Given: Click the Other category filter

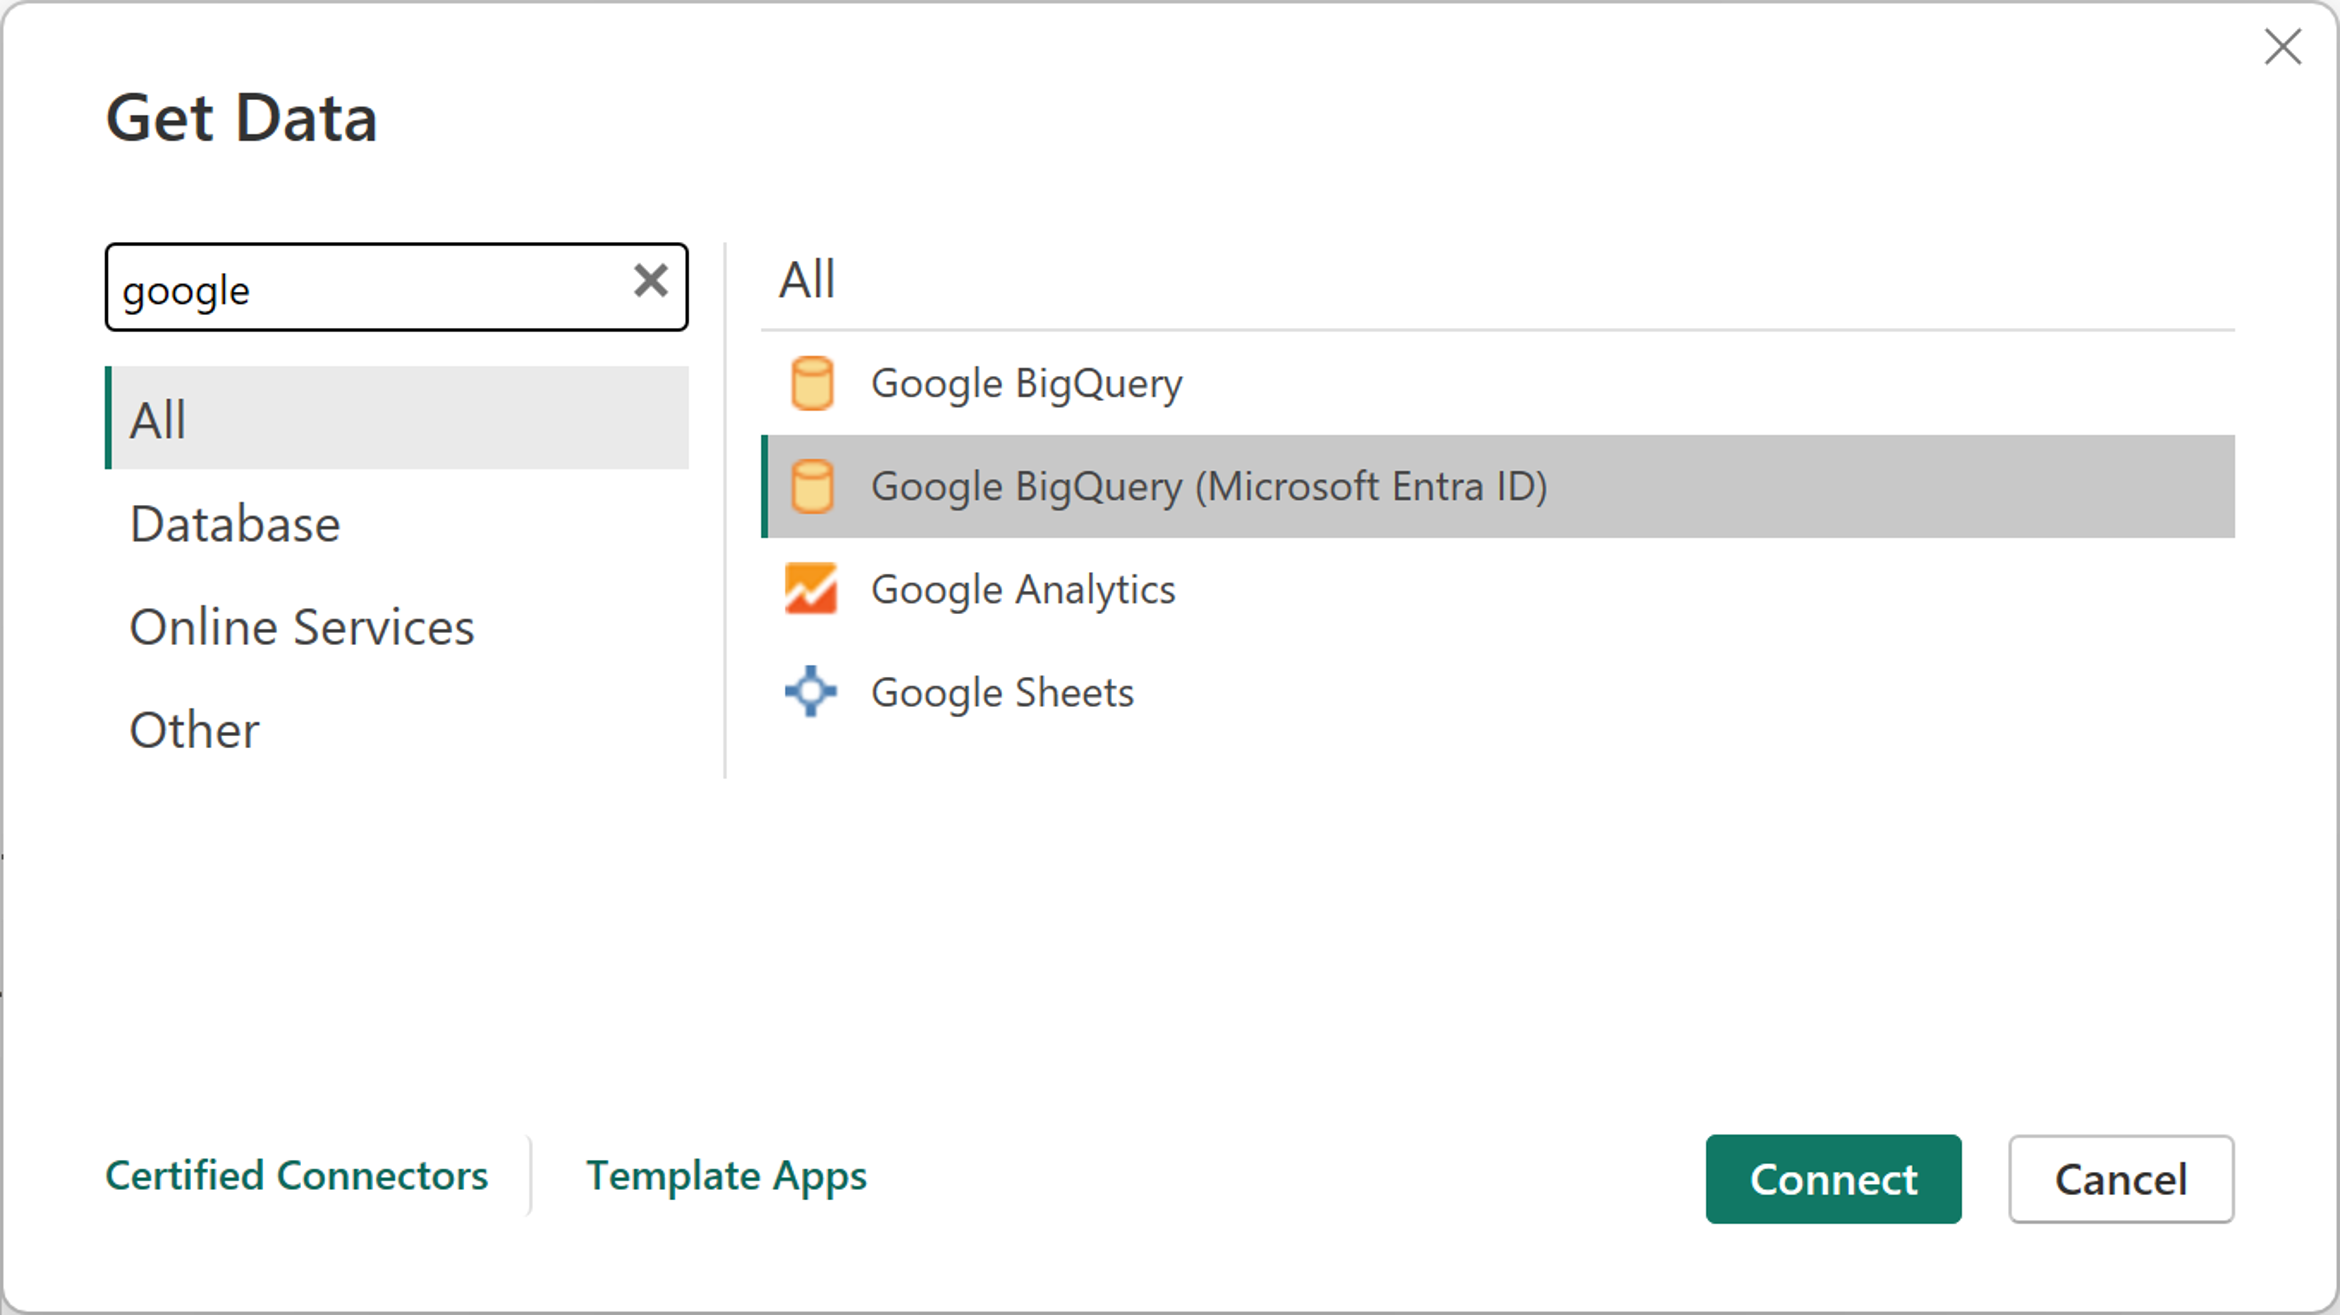Looking at the screenshot, I should (x=193, y=728).
